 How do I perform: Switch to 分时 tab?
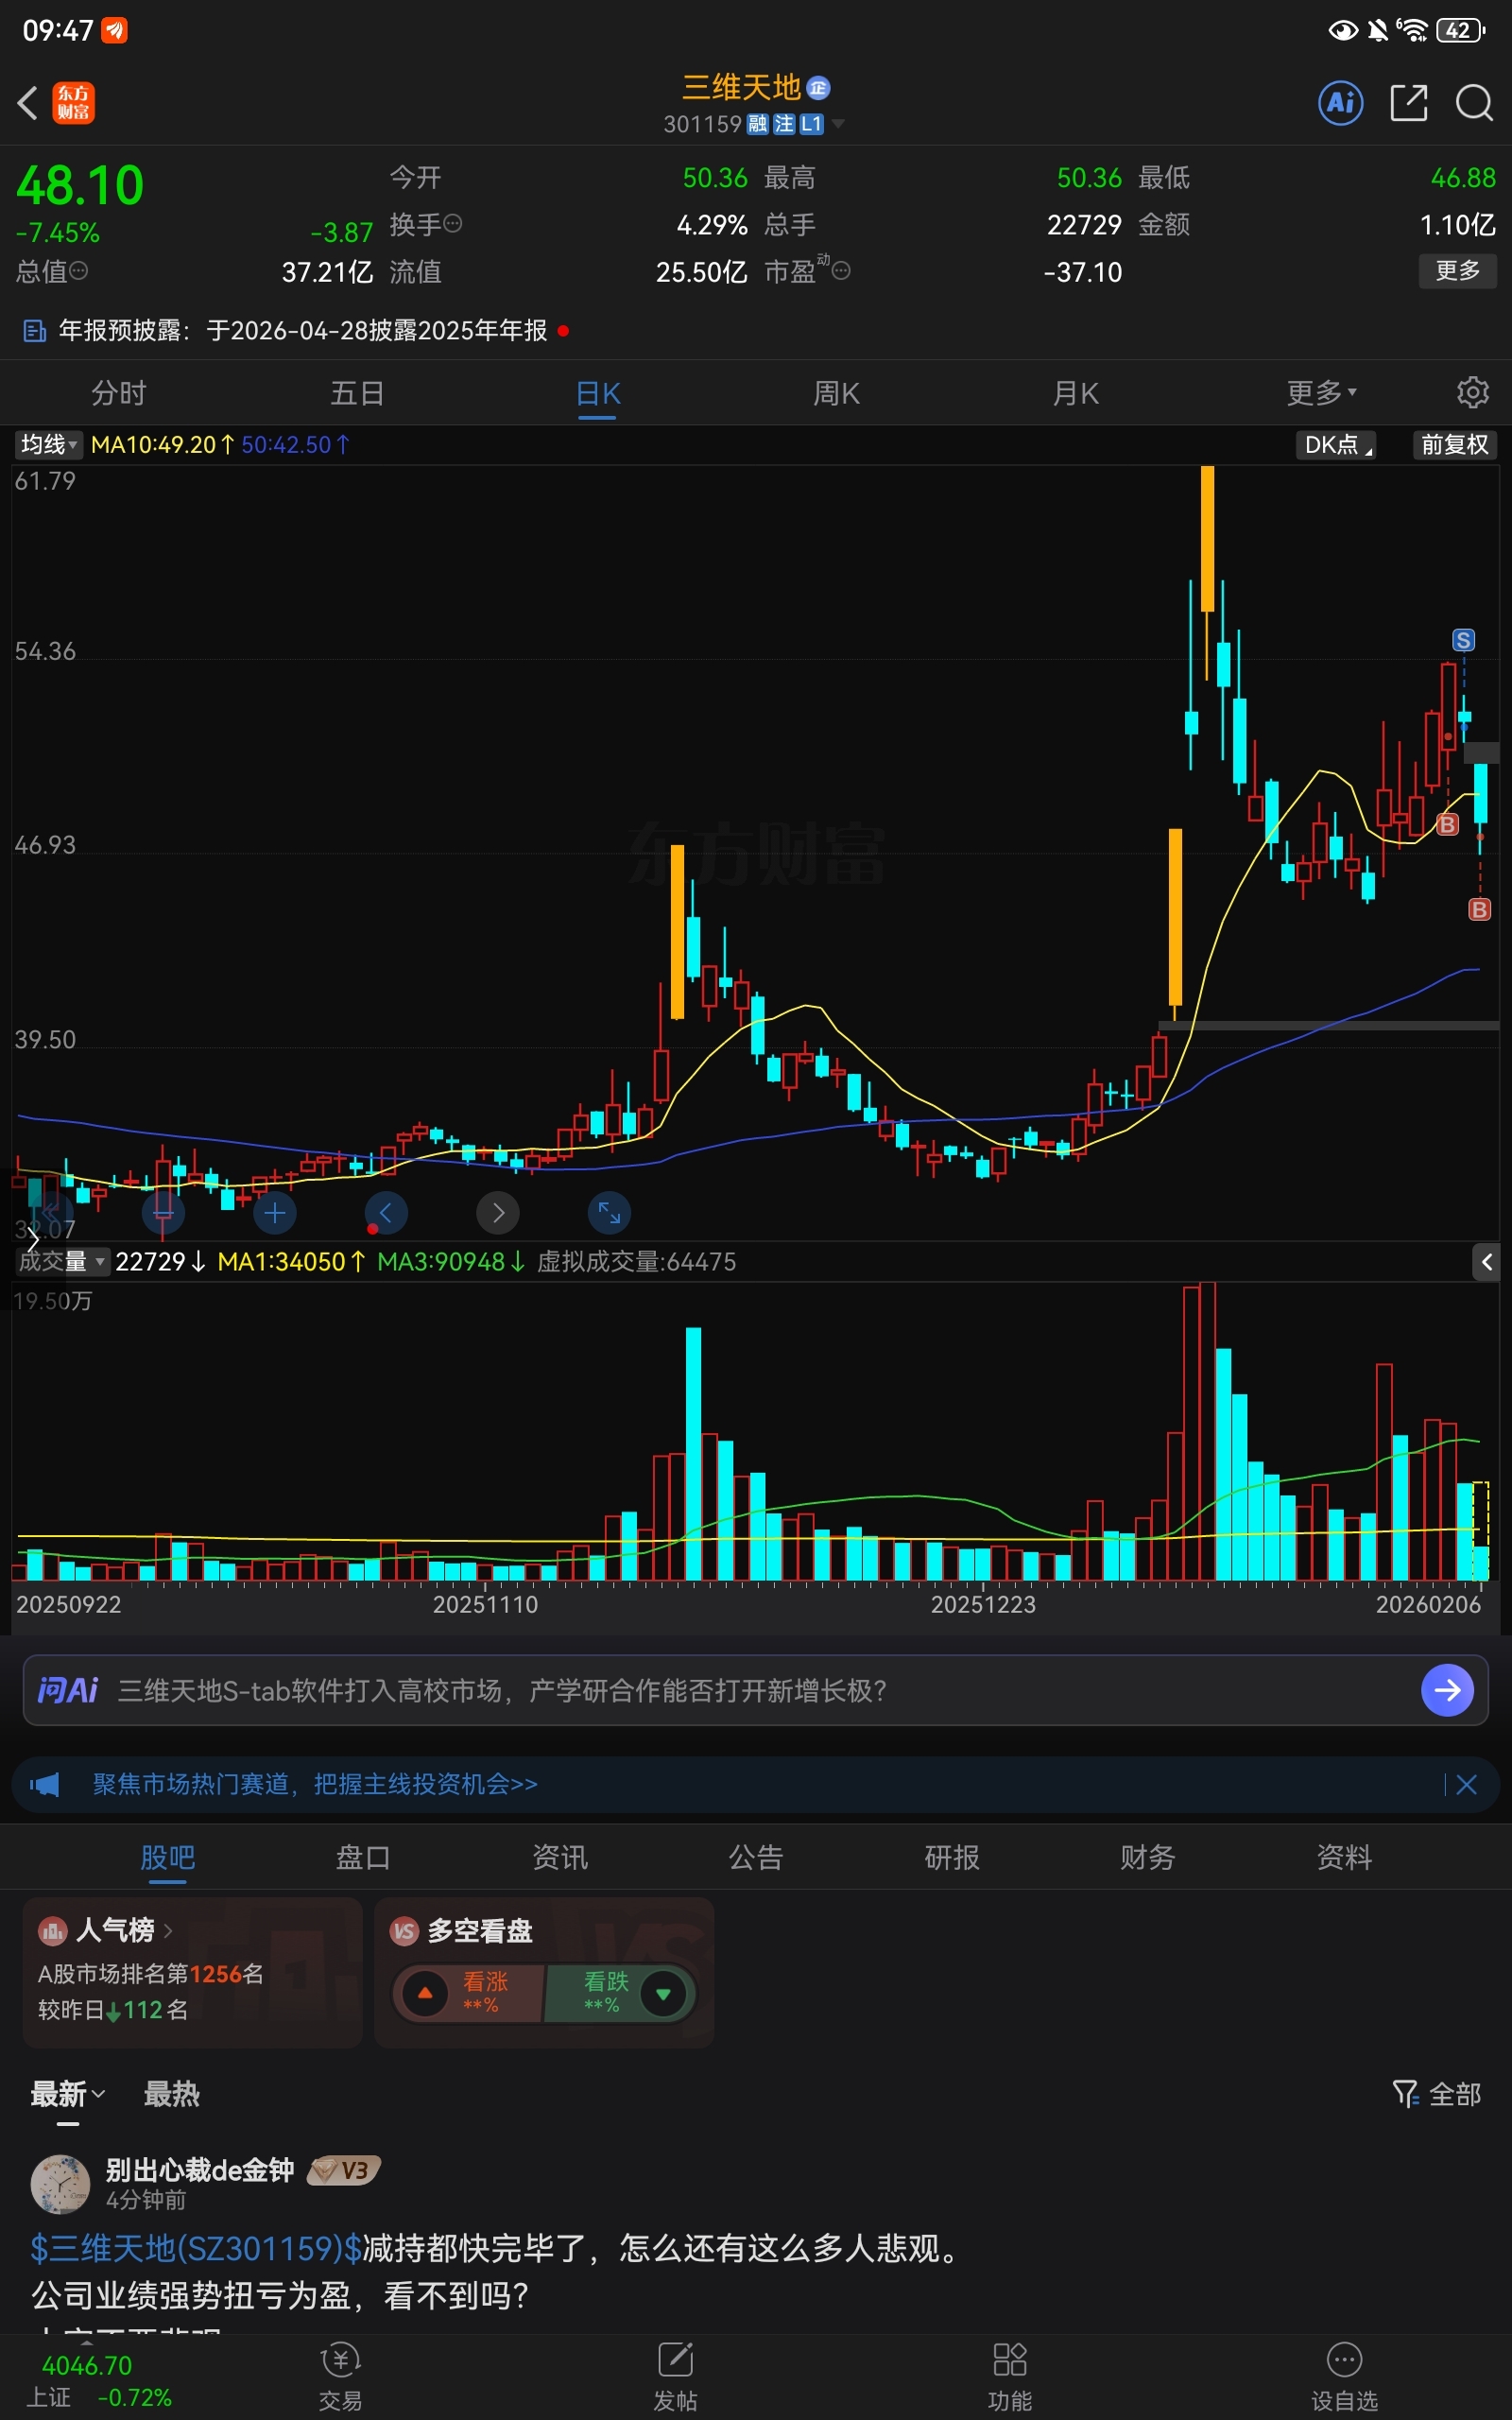click(119, 393)
